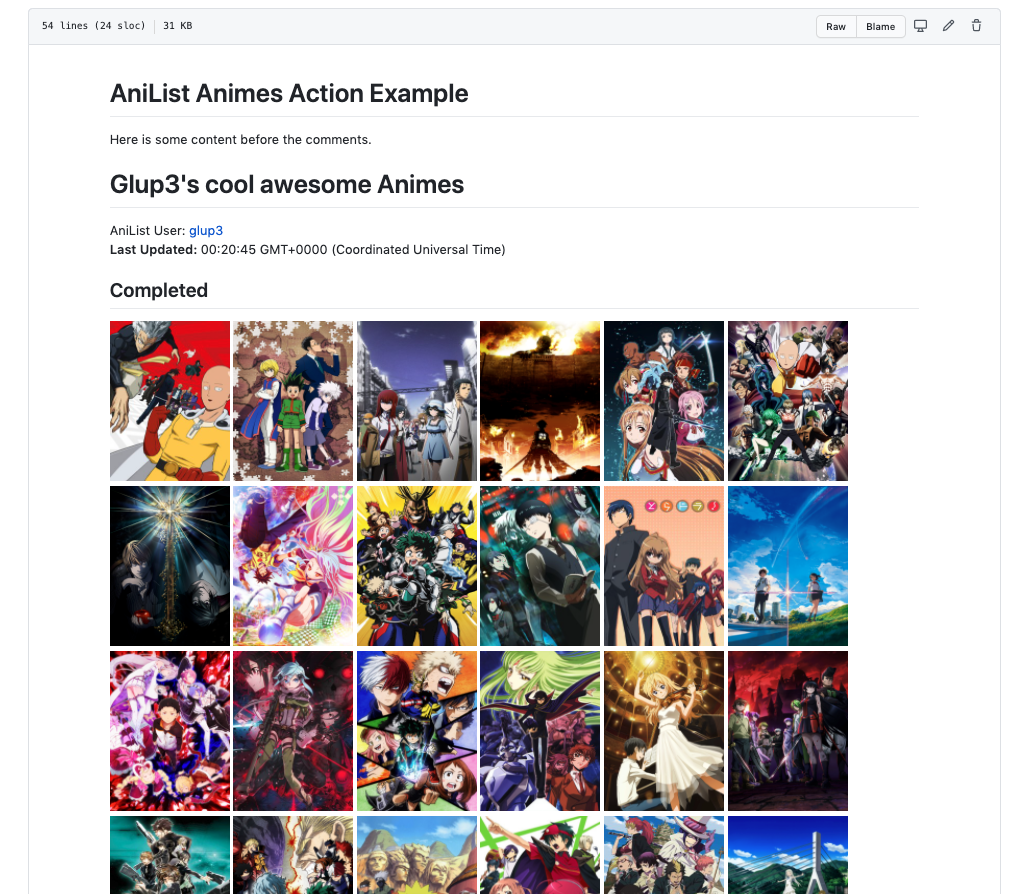Image resolution: width=1022 pixels, height=894 pixels.
Task: Open Your Lie in April violinist cover
Action: (664, 731)
